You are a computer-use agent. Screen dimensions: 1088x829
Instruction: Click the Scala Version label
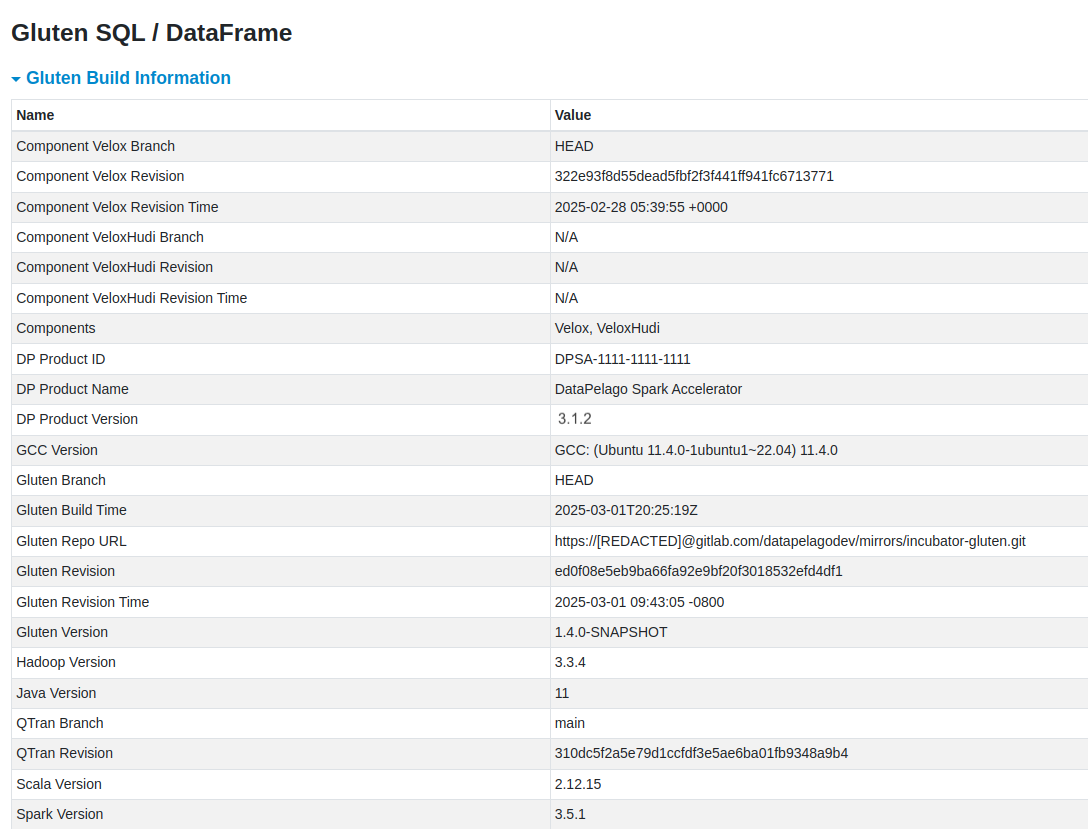coord(59,784)
